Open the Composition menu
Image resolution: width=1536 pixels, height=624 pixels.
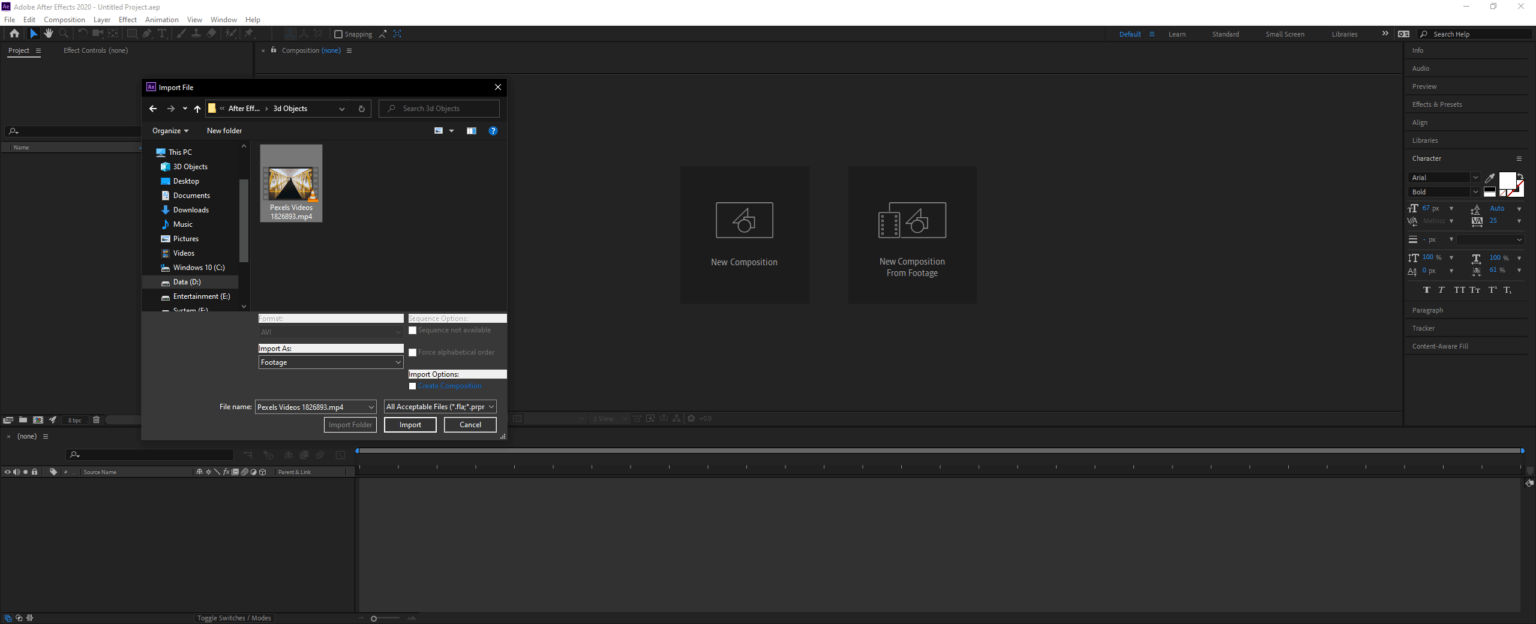click(x=63, y=19)
